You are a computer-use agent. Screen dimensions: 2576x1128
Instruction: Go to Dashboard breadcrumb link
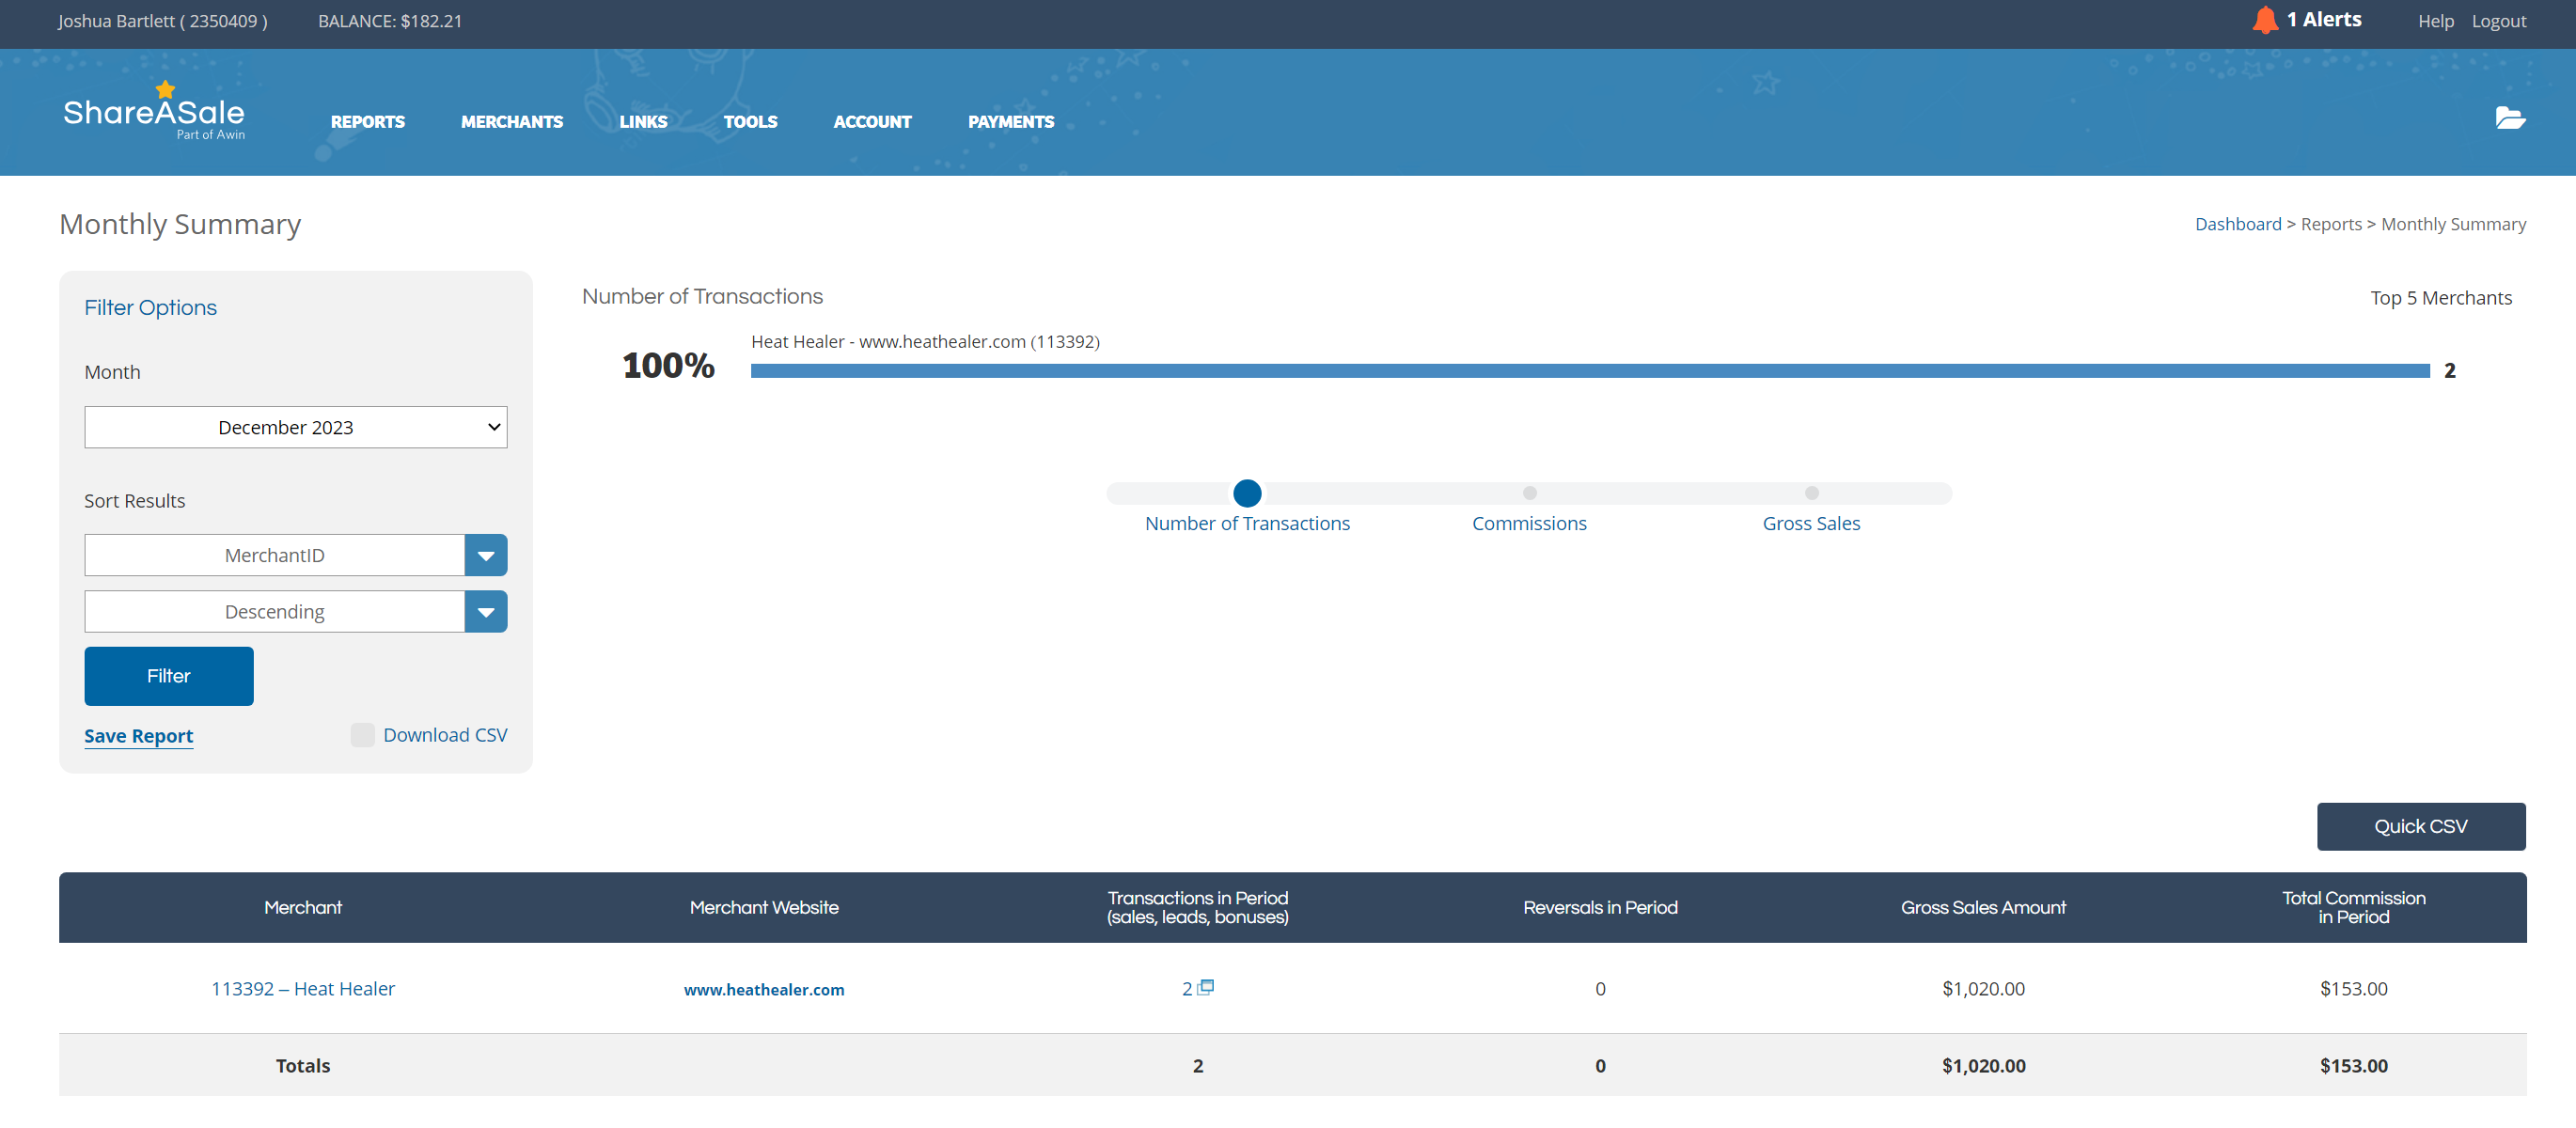[x=2238, y=224]
